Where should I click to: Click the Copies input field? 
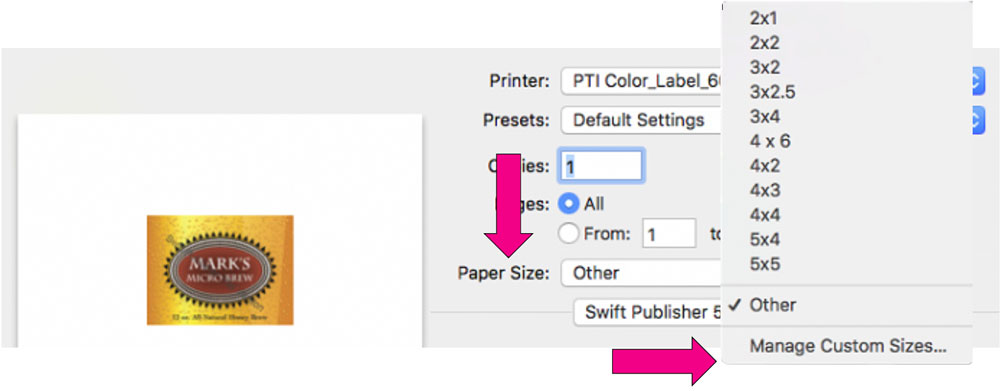(601, 166)
